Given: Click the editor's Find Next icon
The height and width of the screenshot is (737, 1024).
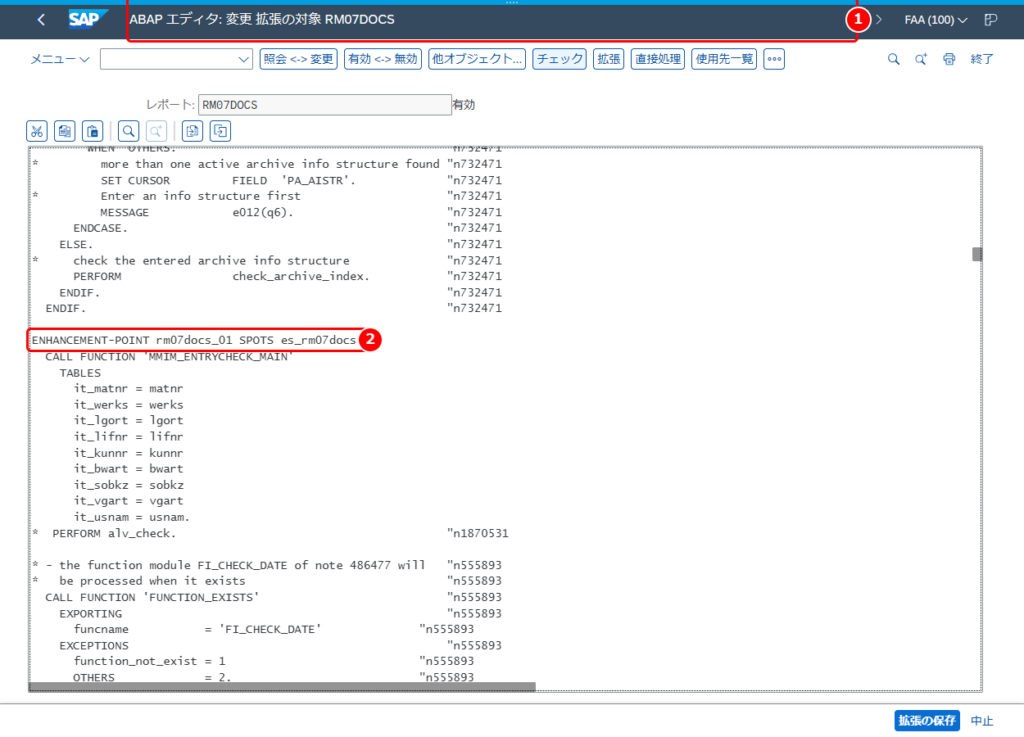Looking at the screenshot, I should click(x=157, y=131).
